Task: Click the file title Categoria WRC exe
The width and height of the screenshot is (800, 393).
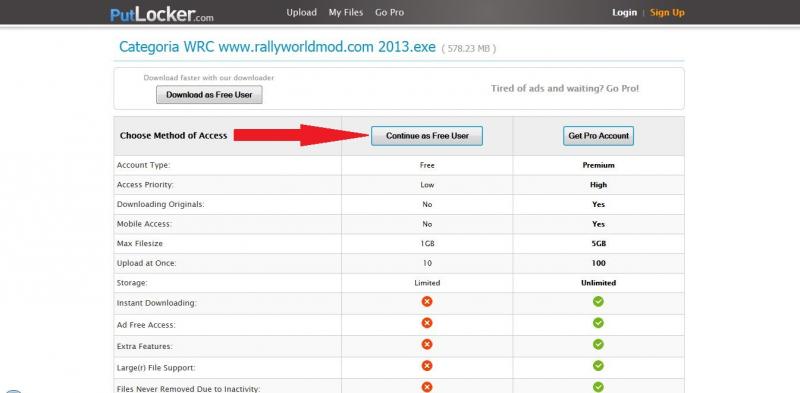Action: [277, 47]
